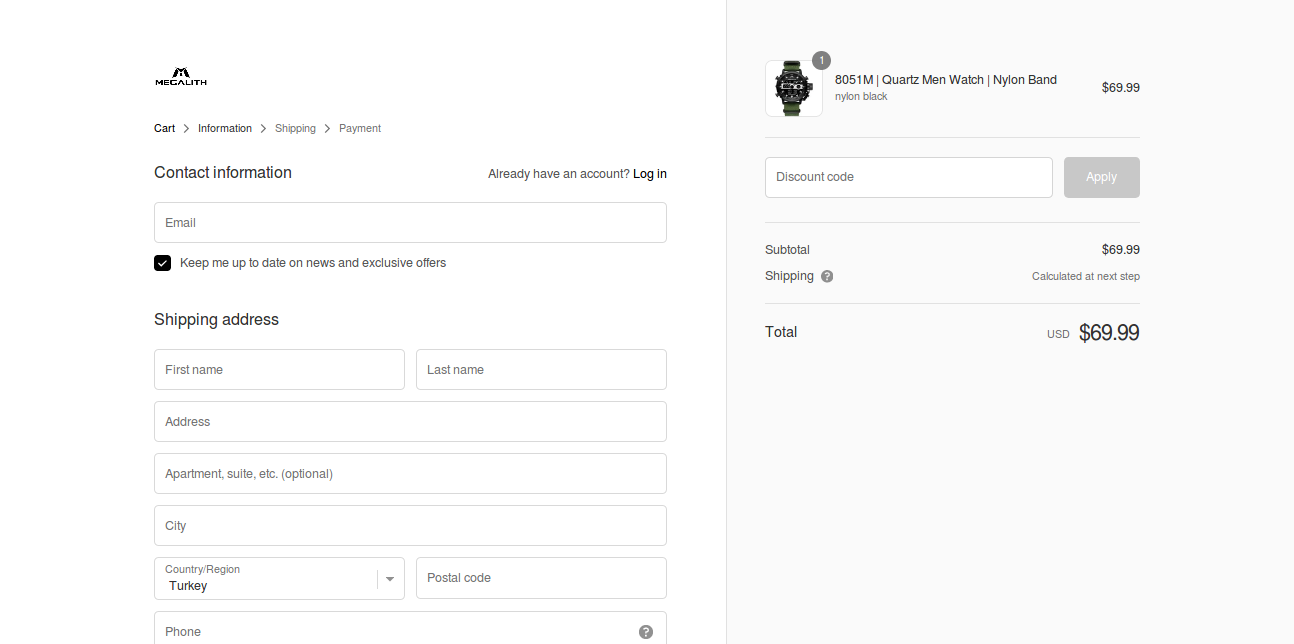
Task: Go to Cart breadcrumb
Action: pos(164,129)
